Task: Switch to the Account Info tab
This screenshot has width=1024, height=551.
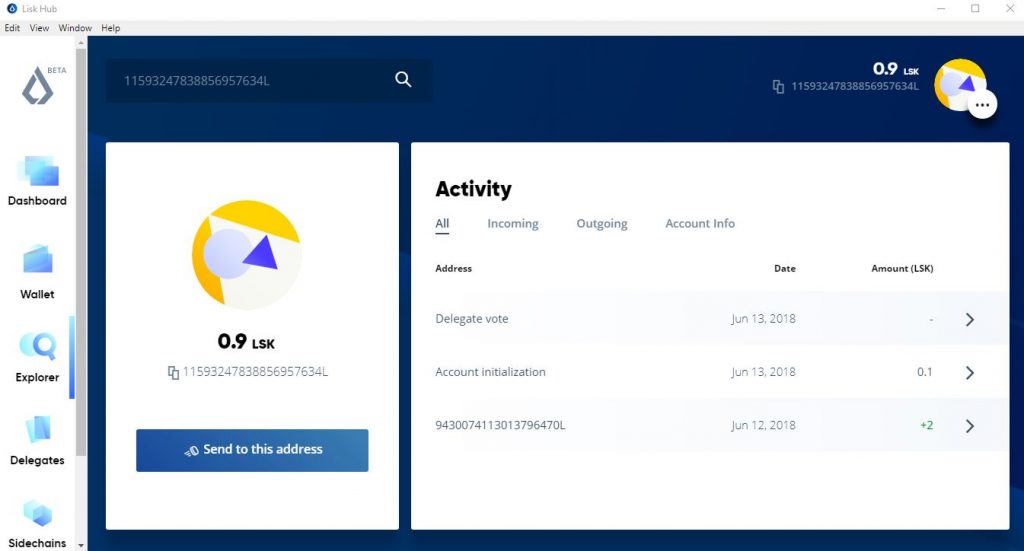Action: (700, 223)
